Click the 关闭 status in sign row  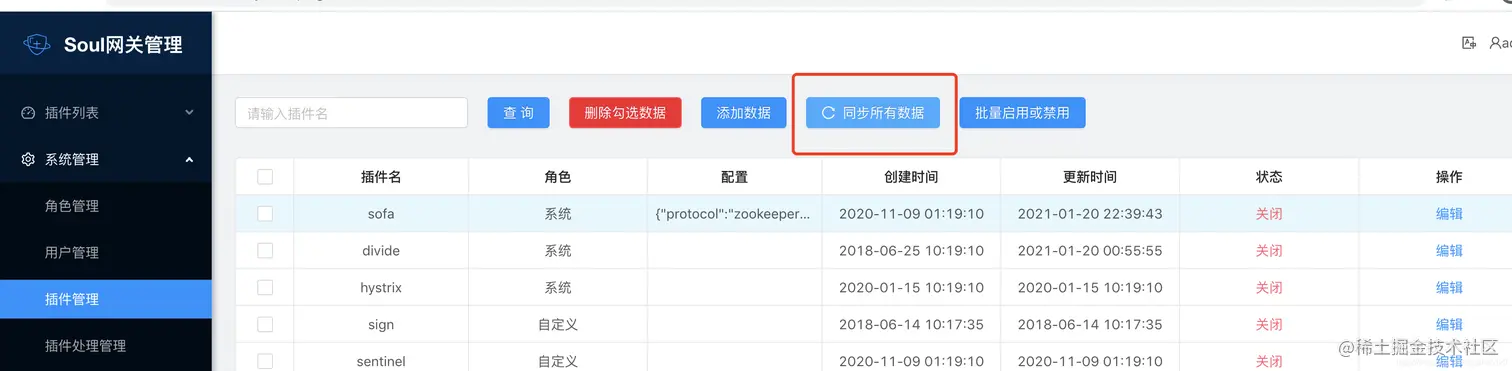pos(1269,325)
